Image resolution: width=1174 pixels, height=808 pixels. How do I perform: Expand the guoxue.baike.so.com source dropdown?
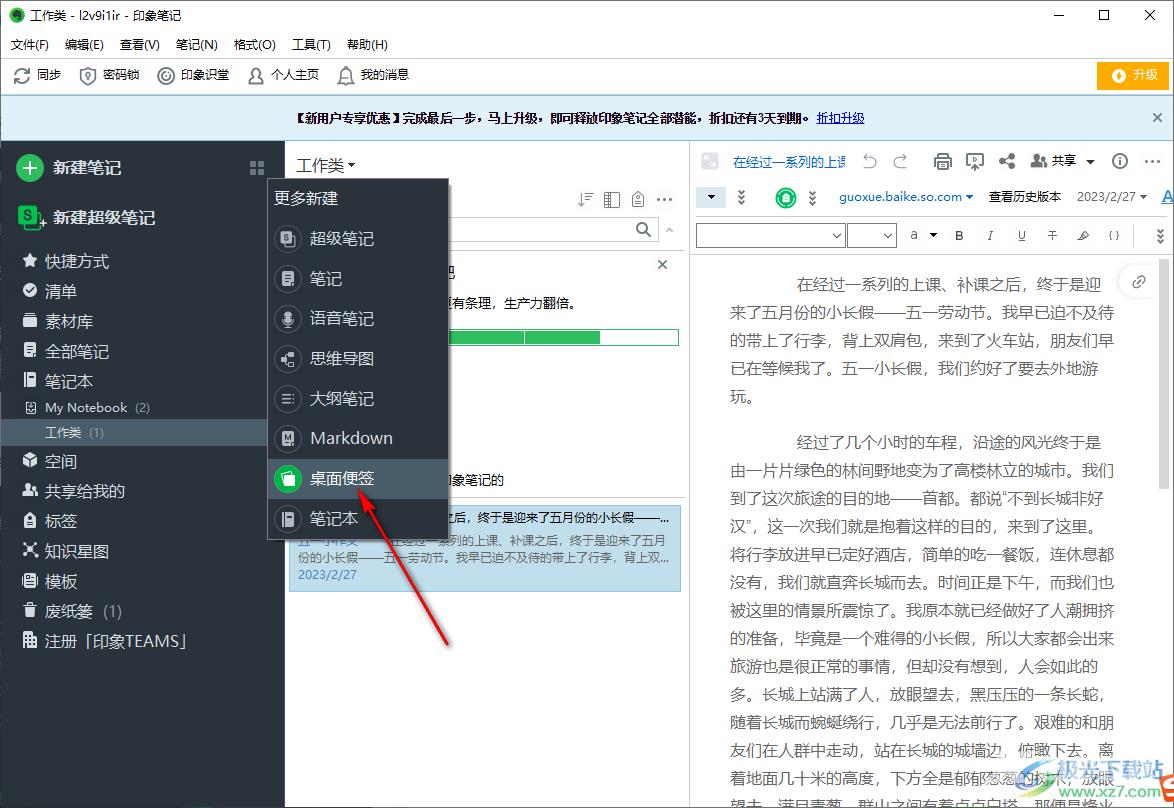(x=906, y=197)
